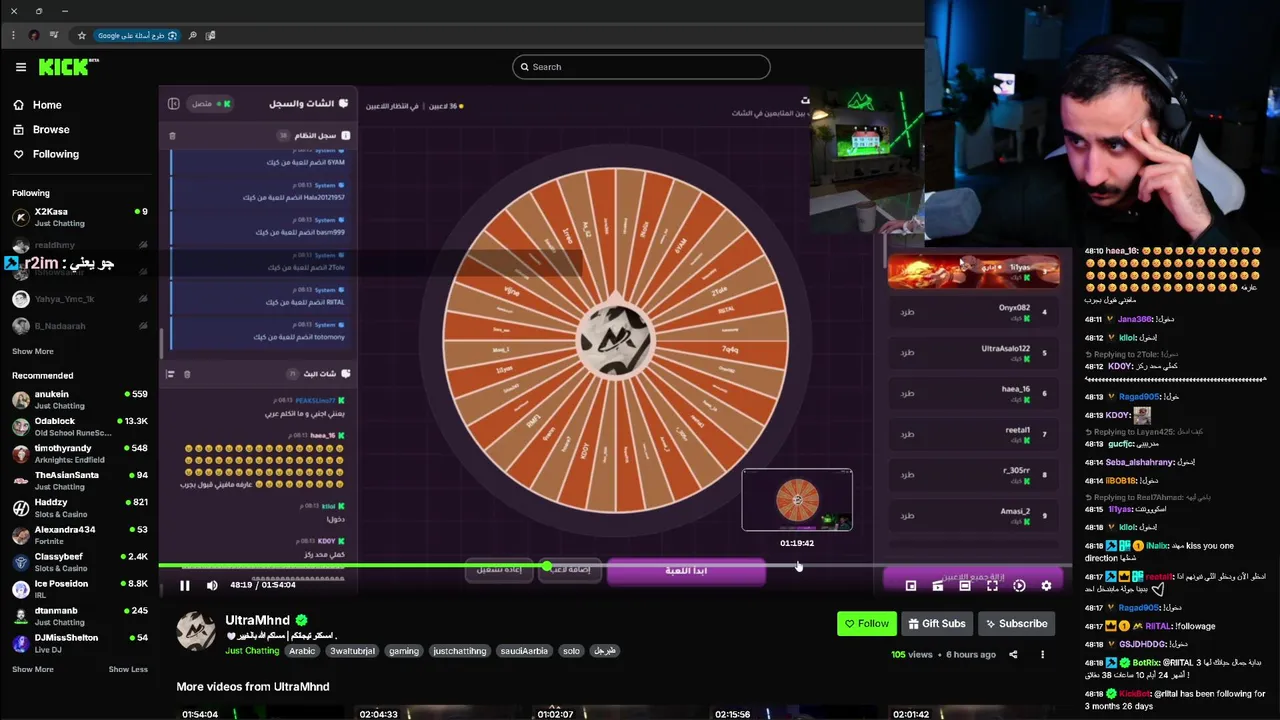Screen dimensions: 1280x720
Task: Click DJMissShelton channel avatar
Action: point(21,643)
